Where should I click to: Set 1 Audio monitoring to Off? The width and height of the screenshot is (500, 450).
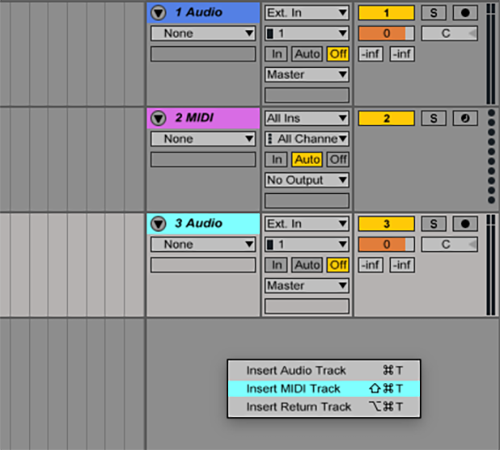(338, 54)
